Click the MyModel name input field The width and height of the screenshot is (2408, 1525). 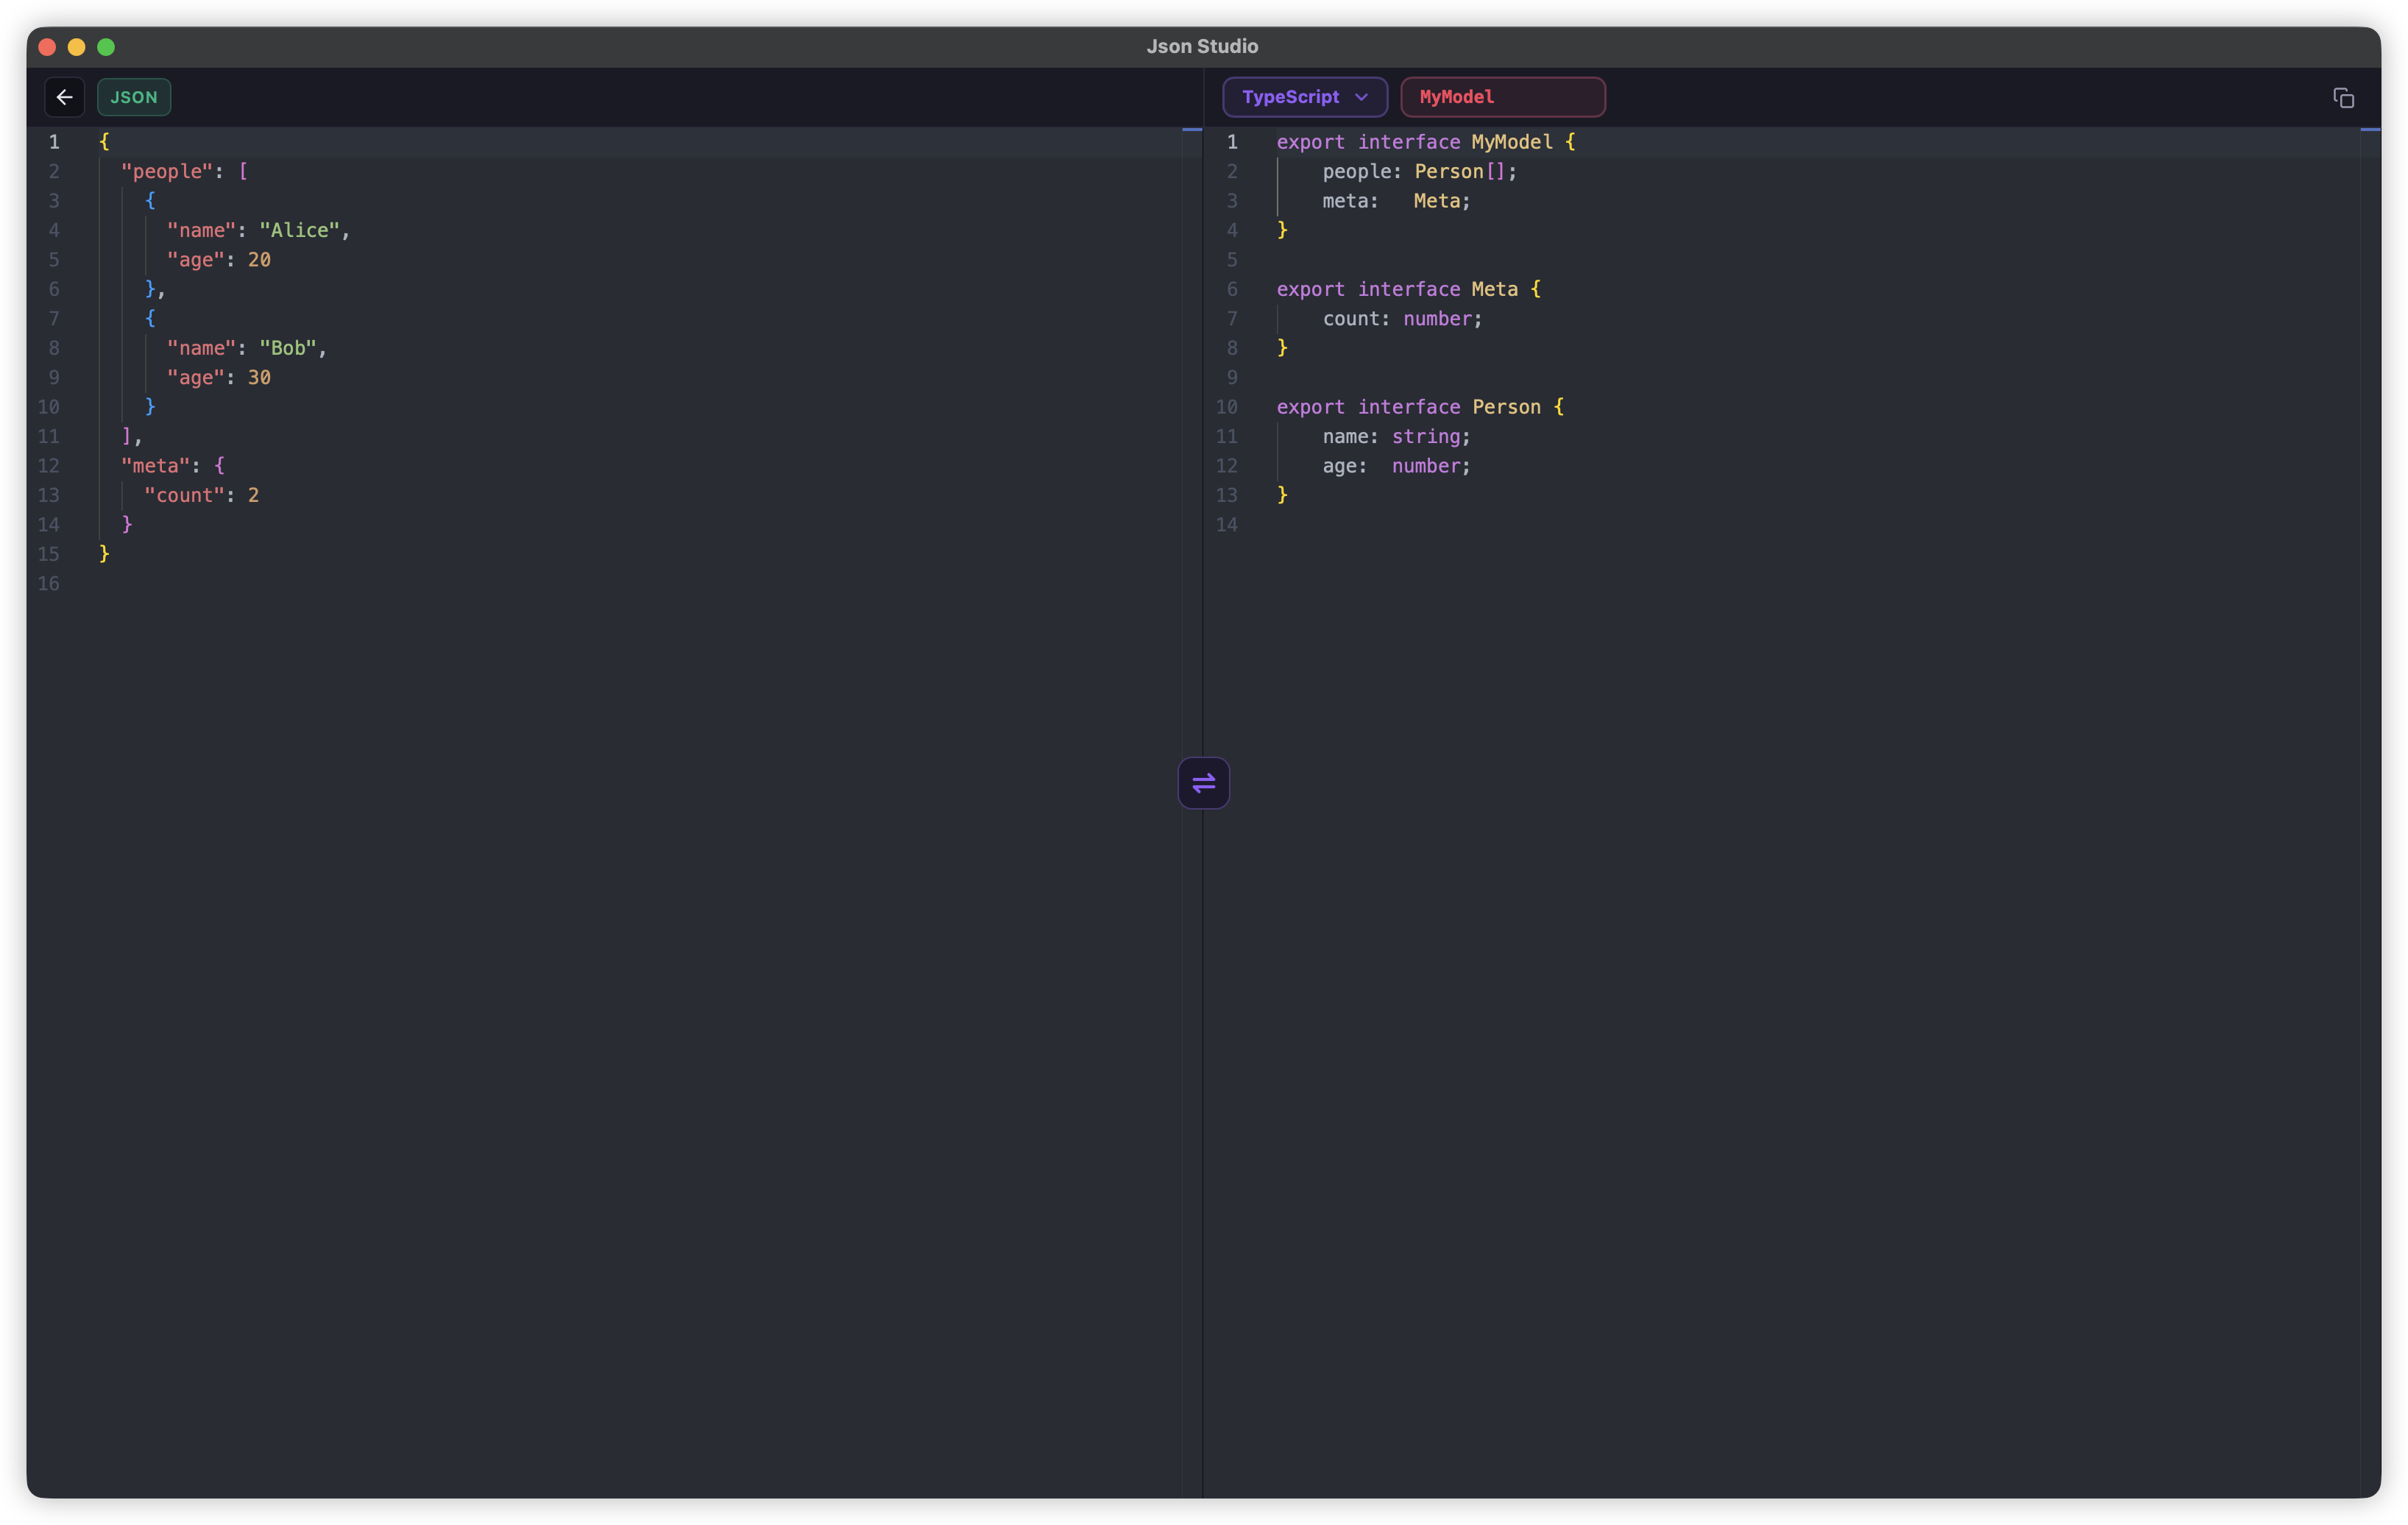click(x=1503, y=97)
